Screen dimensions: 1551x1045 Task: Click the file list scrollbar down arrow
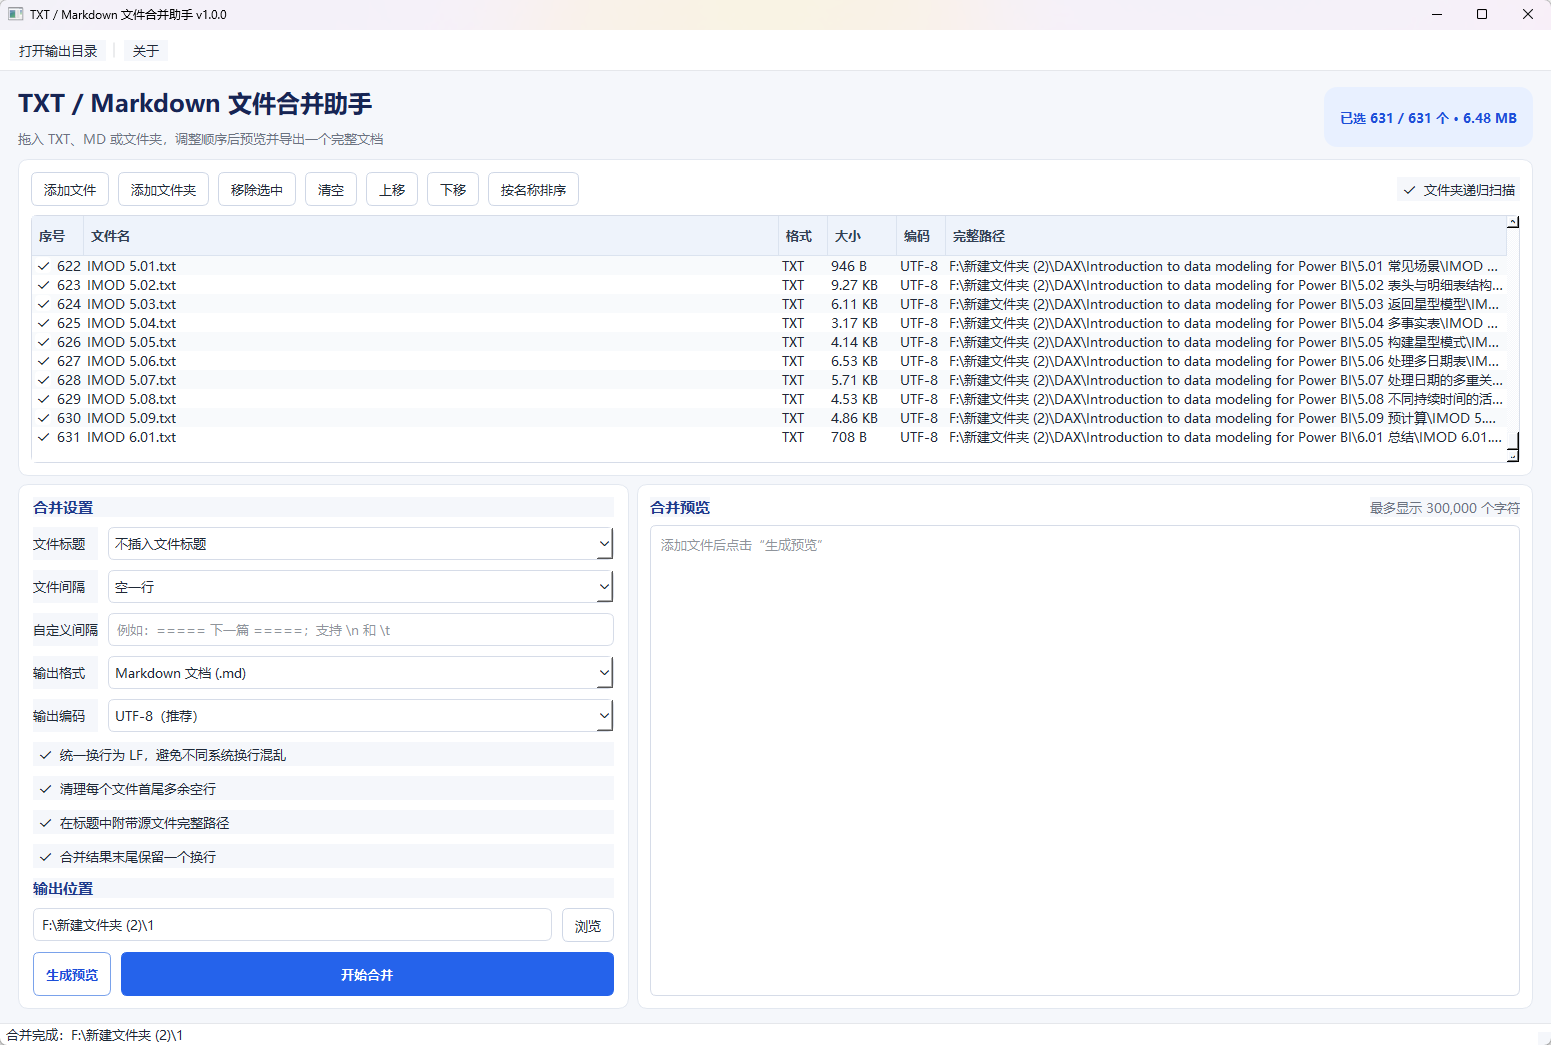click(x=1513, y=455)
